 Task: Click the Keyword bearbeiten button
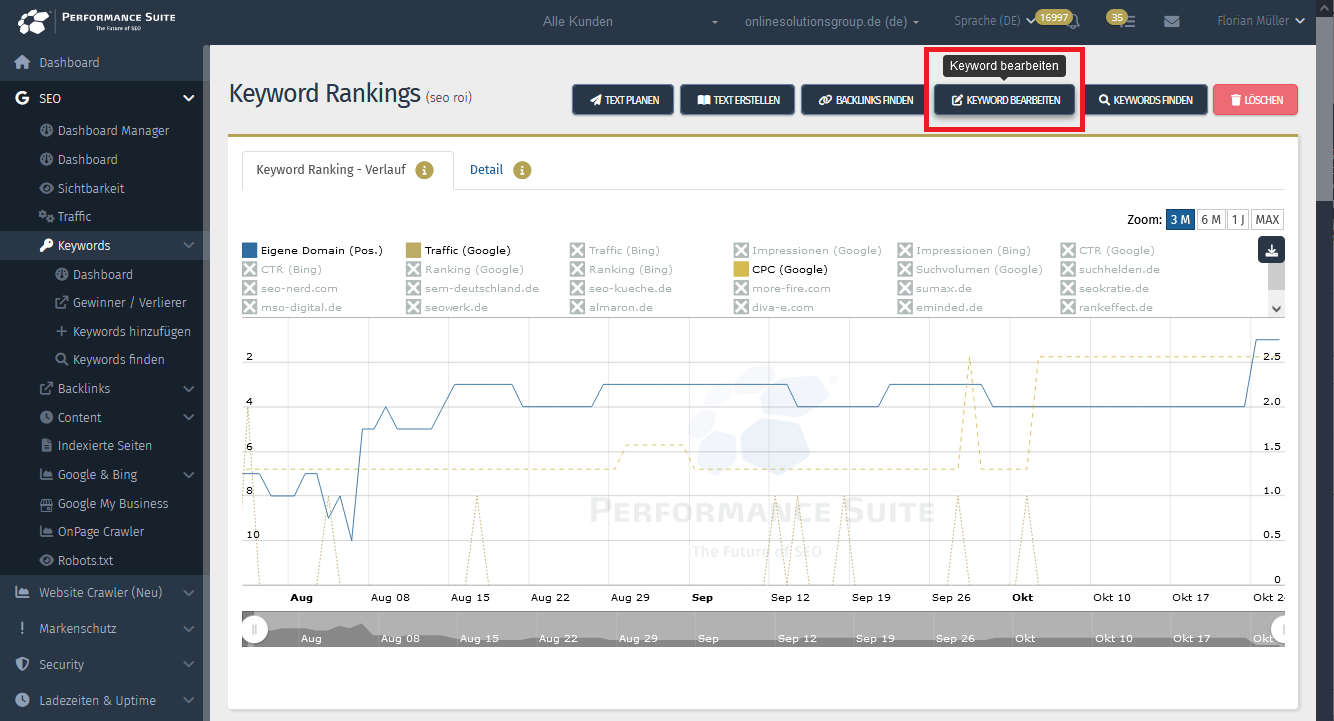[1005, 100]
